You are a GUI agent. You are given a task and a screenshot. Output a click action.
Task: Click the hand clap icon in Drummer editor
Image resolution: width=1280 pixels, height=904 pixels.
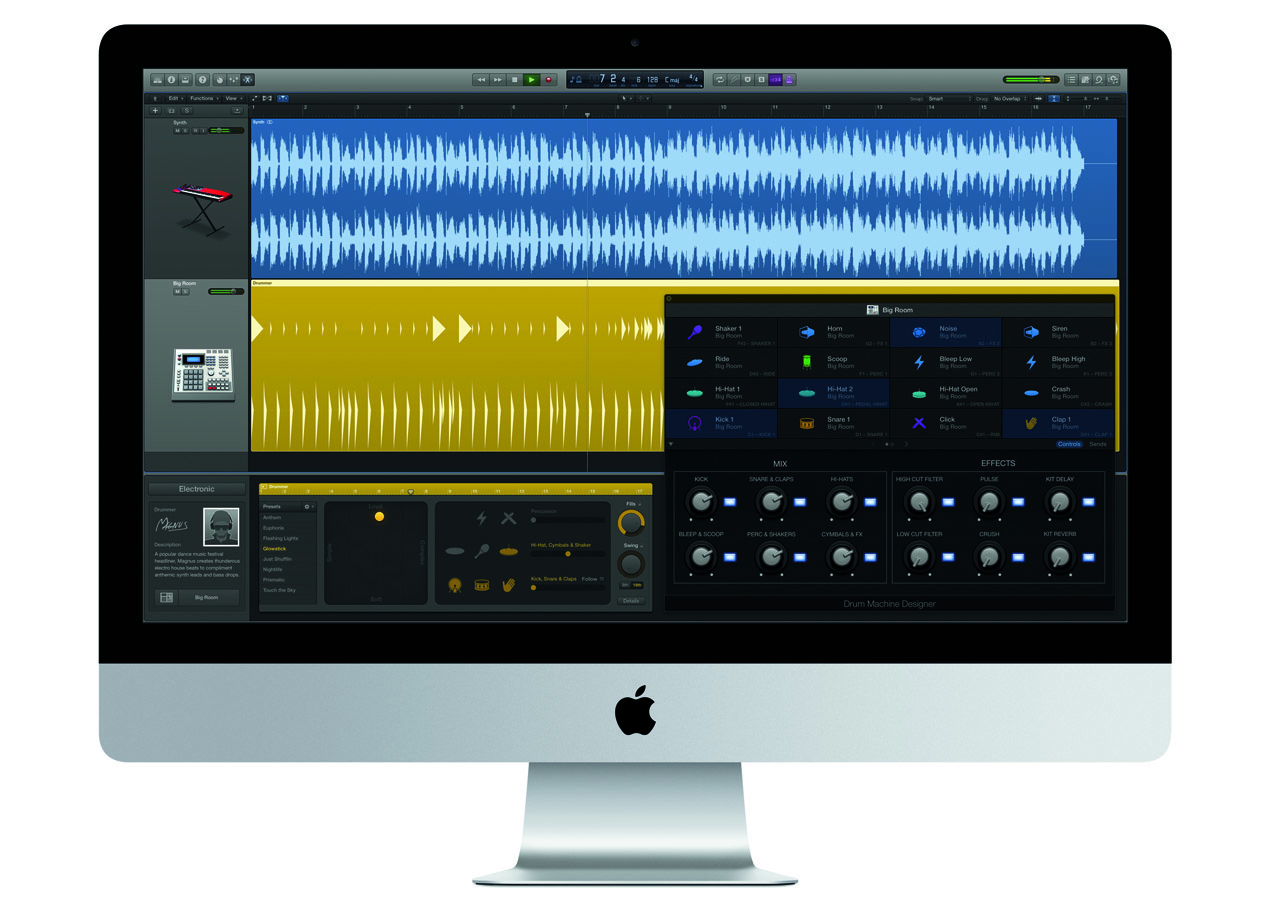[509, 585]
